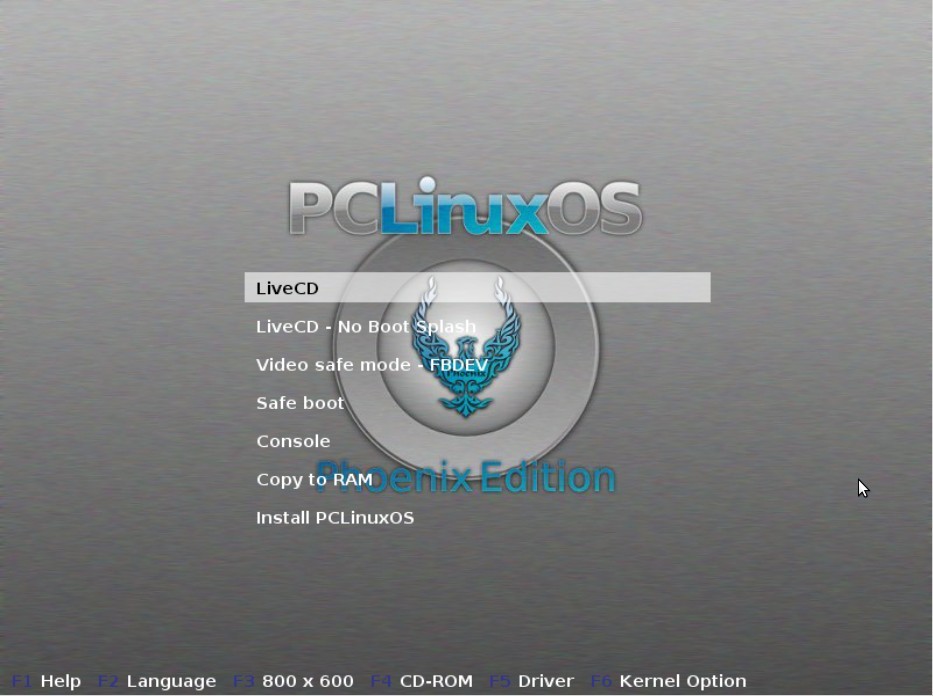This screenshot has height=696, width=933.
Task: Open the F6 Kernel Option setting
Action: [x=668, y=681]
